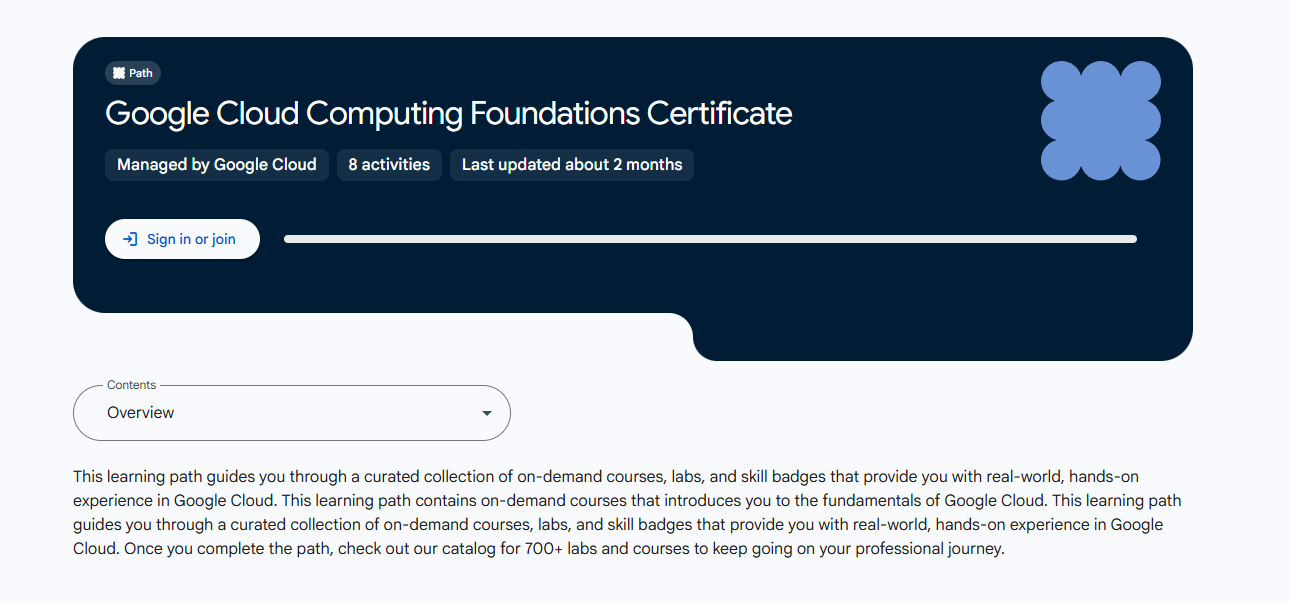Click the "Path" label badge
Viewport: 1290px width, 603px height.
click(133, 73)
